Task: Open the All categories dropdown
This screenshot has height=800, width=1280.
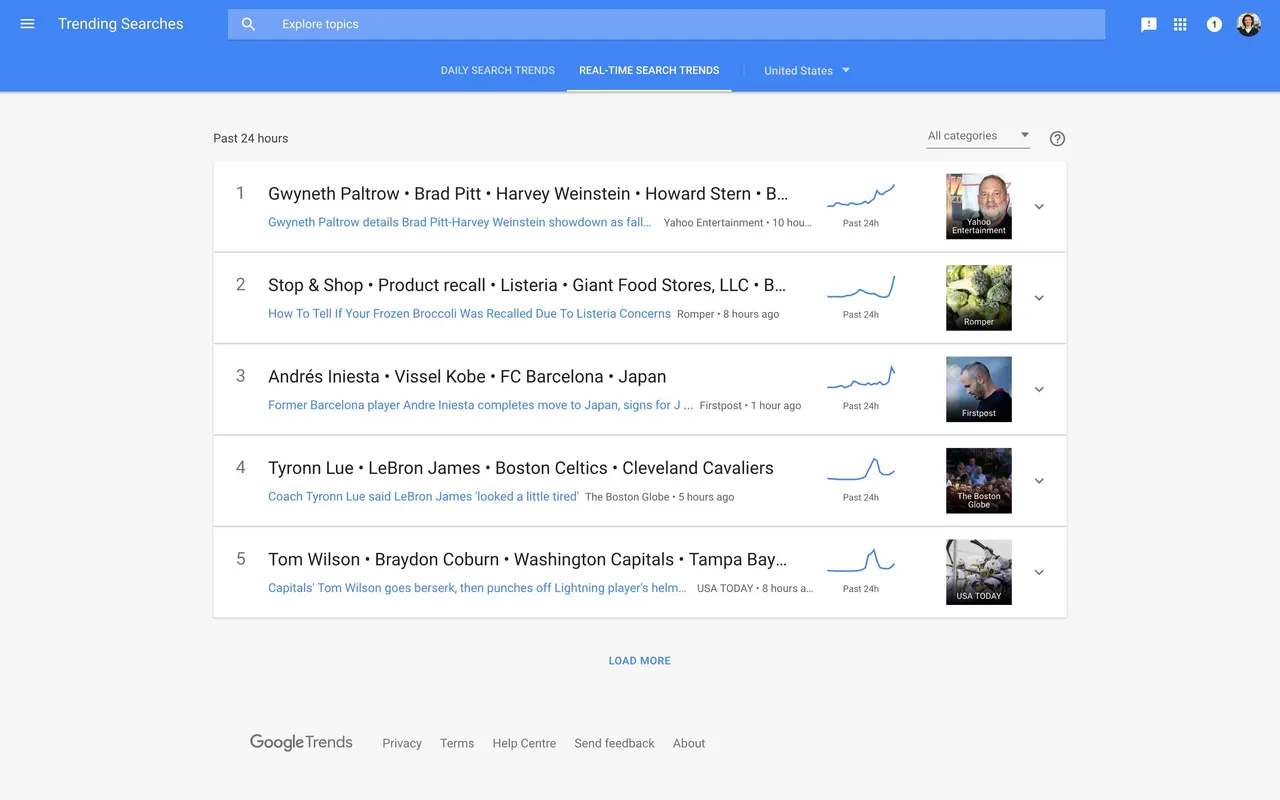Action: (978, 136)
